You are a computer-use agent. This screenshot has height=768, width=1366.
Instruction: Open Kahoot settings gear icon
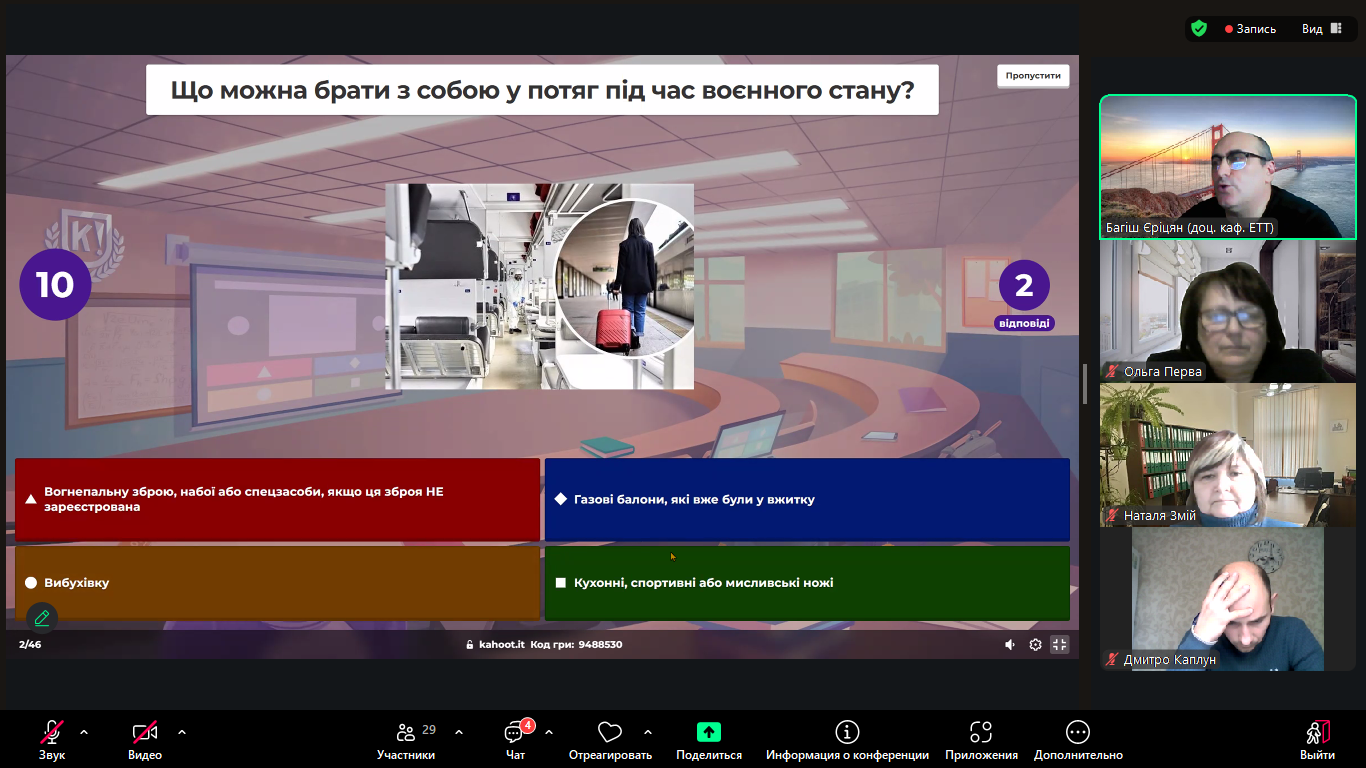[x=1035, y=645]
